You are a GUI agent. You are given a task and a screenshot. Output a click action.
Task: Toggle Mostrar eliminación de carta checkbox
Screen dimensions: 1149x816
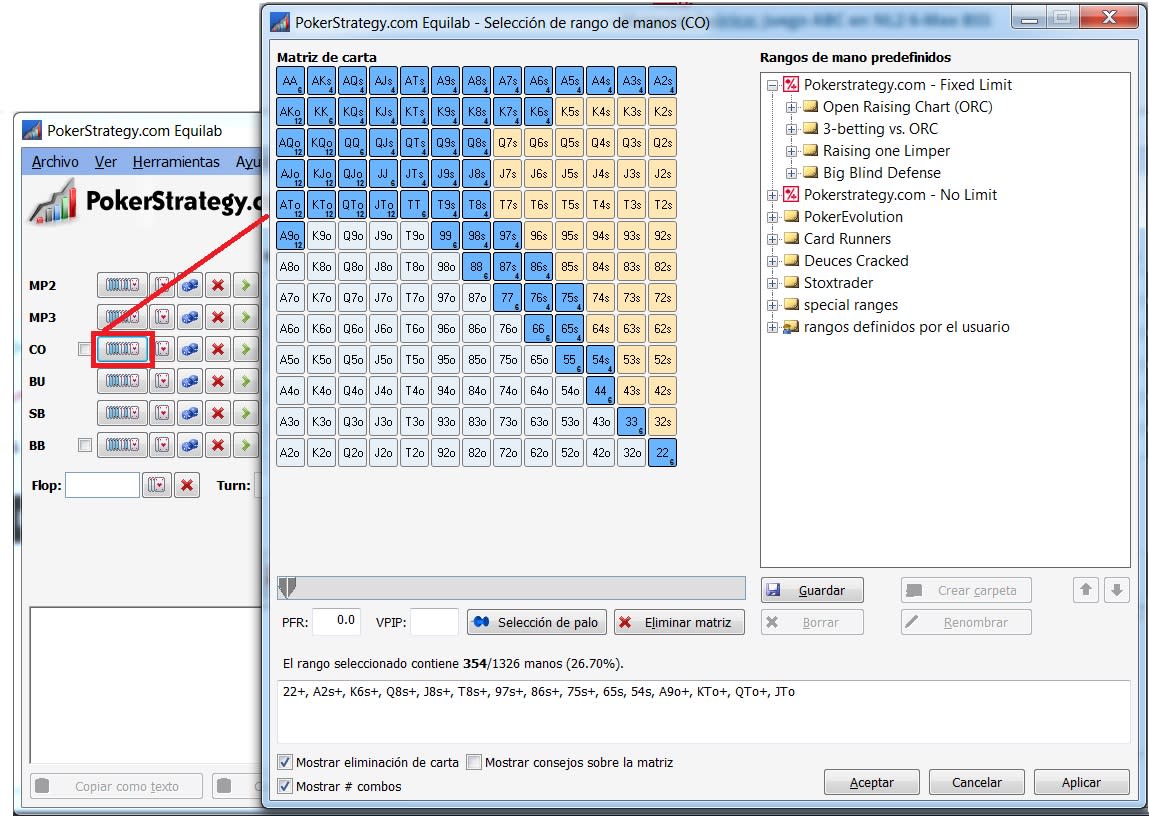(x=285, y=762)
